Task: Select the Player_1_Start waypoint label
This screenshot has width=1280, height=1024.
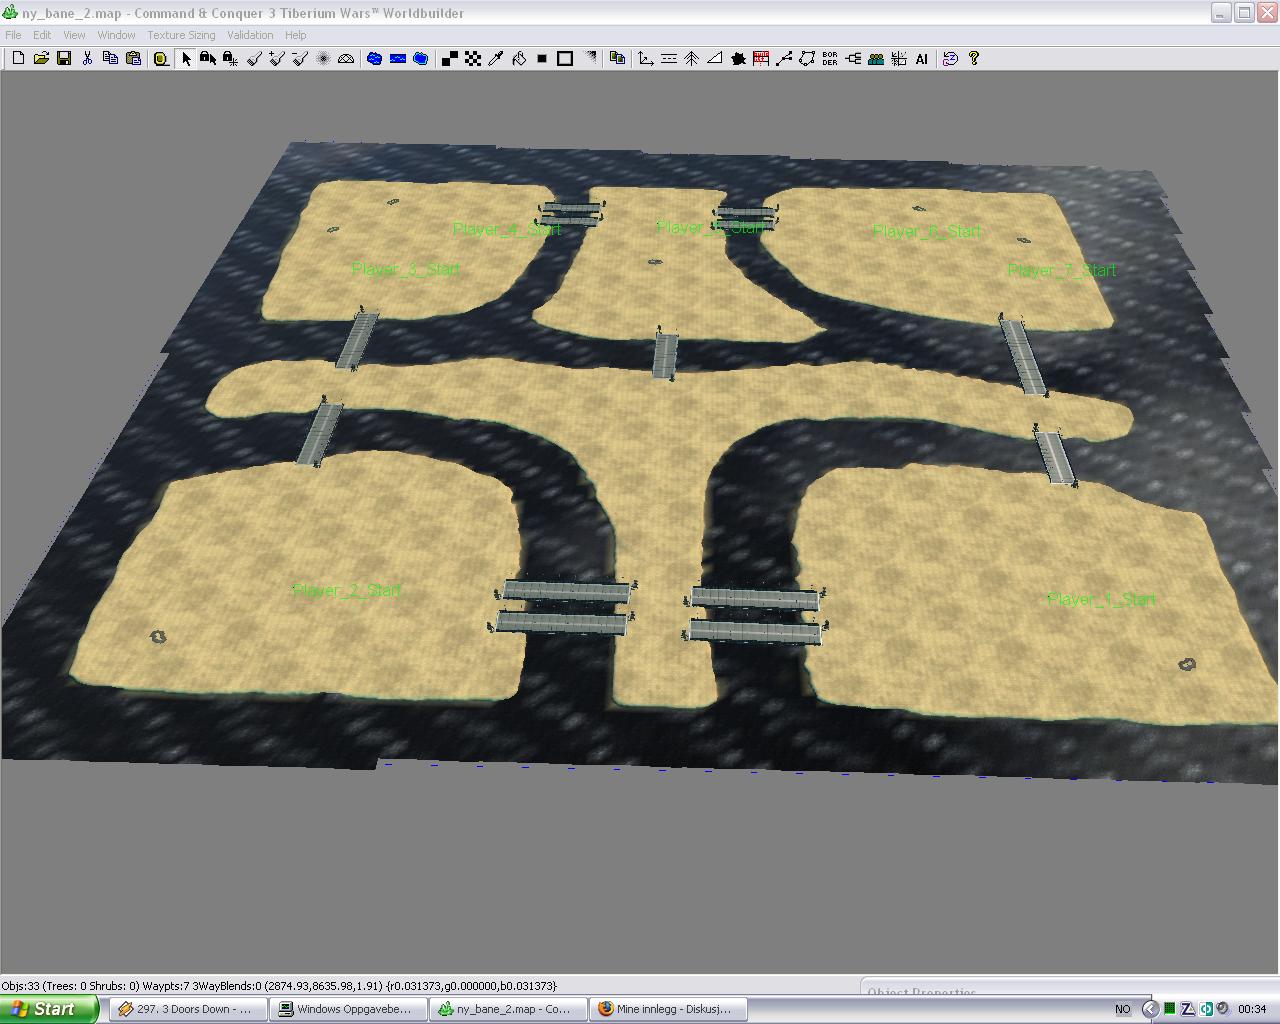Action: coord(1101,599)
